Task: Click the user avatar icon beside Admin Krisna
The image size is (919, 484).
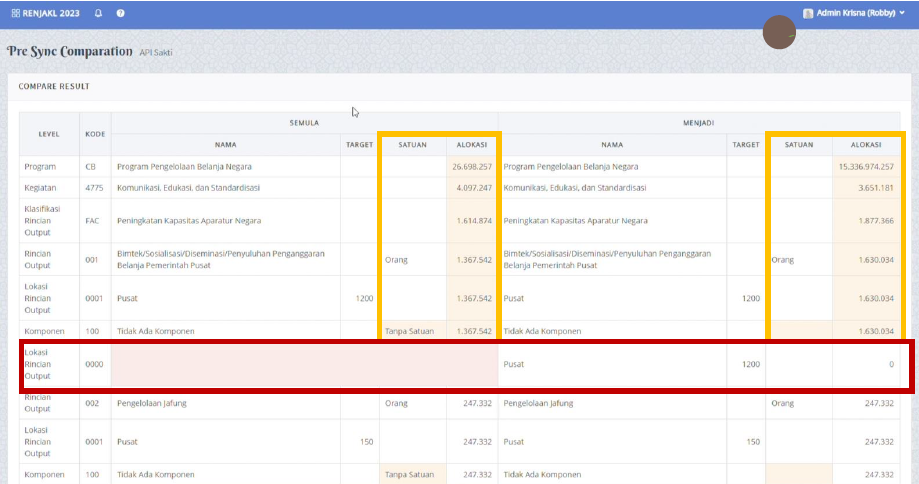Action: pyautogui.click(x=808, y=14)
